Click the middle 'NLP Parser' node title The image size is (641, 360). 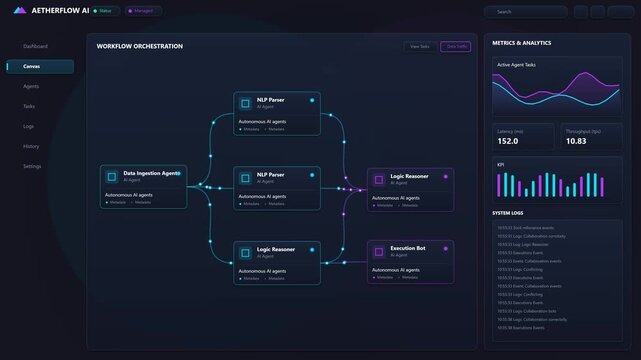click(x=270, y=174)
